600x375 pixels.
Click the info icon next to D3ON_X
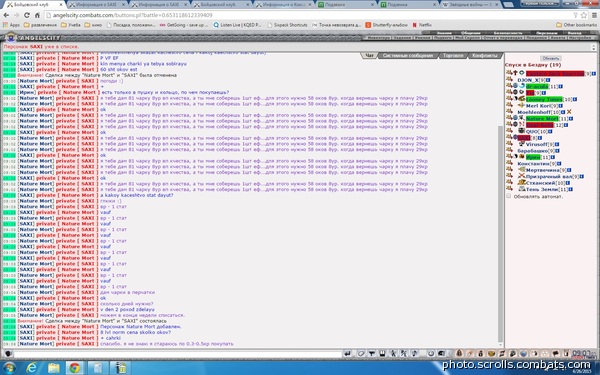tap(548, 80)
